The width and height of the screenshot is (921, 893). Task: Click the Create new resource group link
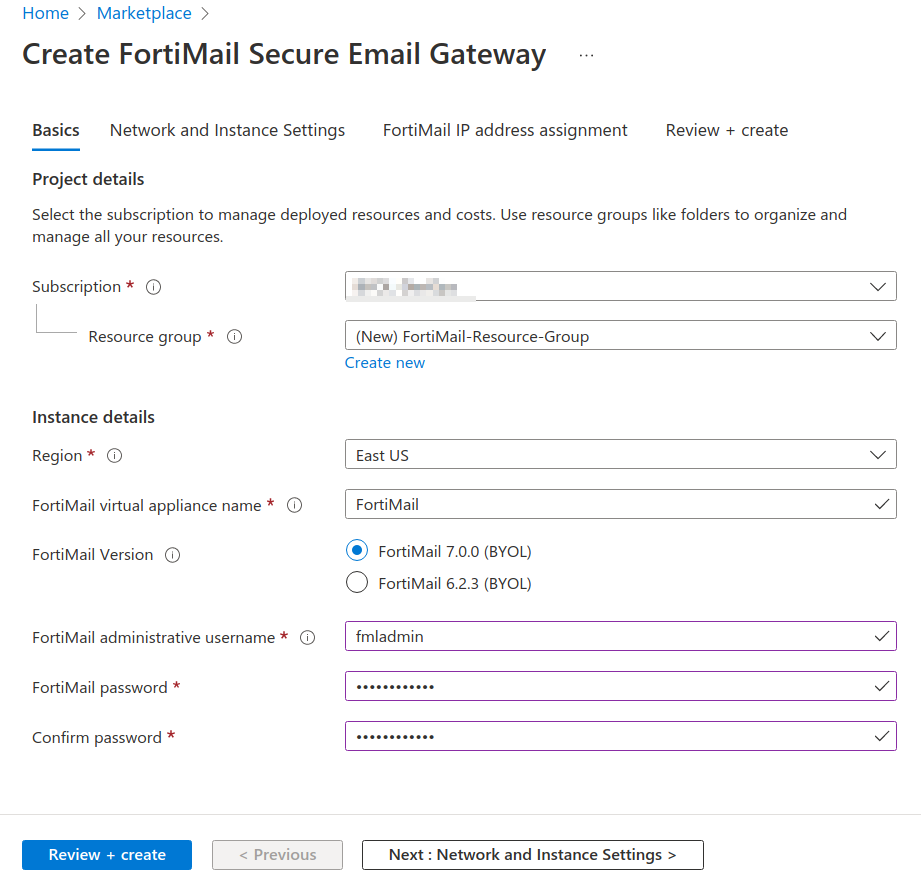click(x=385, y=363)
